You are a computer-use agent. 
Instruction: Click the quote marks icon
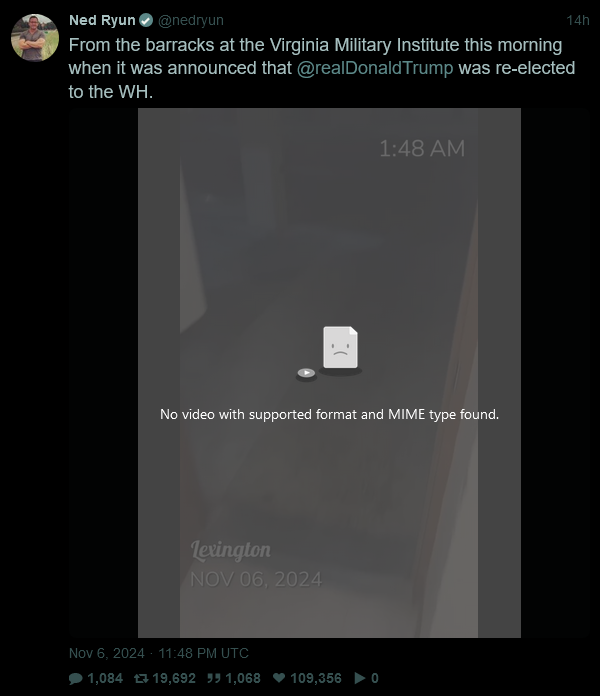[214, 678]
